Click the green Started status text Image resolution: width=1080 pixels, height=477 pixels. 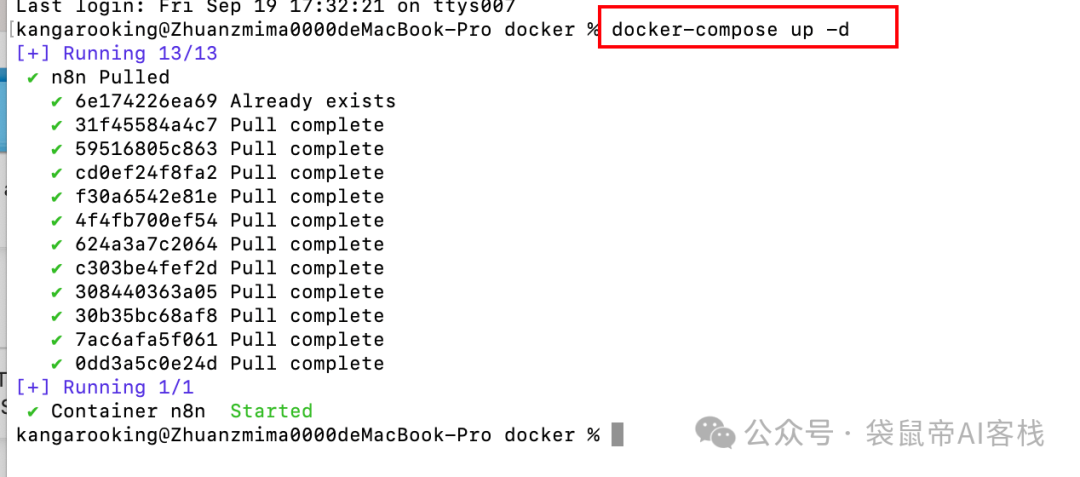[x=271, y=411]
